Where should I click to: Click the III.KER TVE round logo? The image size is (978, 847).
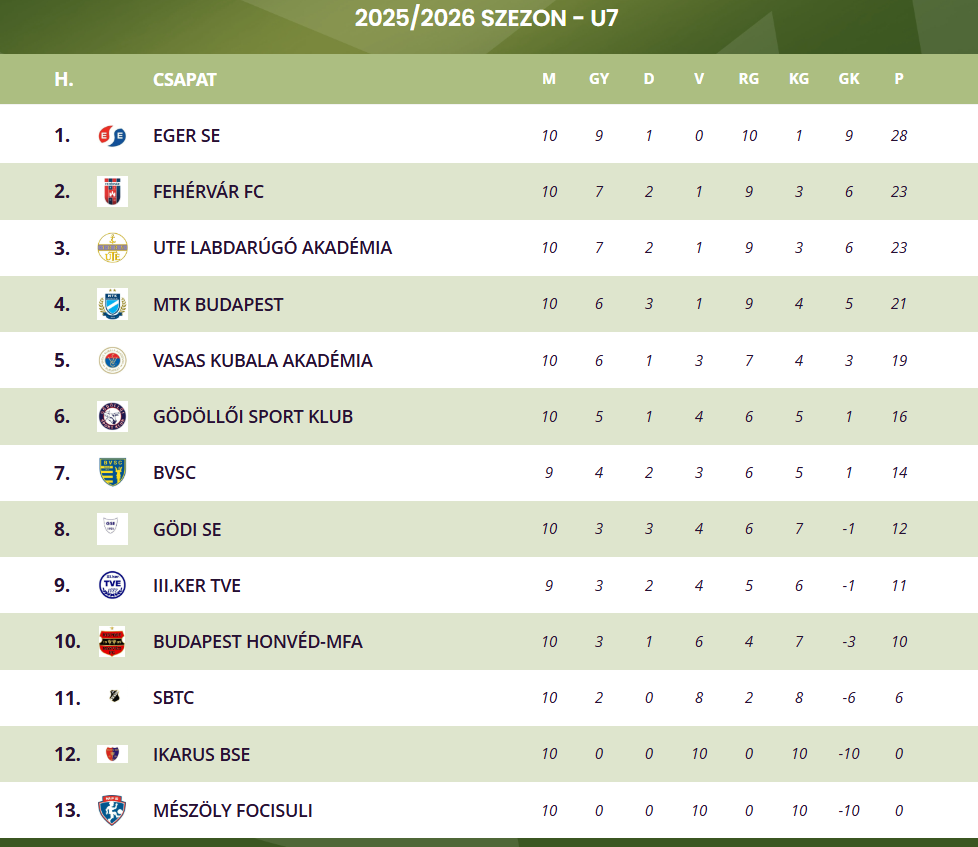[x=112, y=585]
